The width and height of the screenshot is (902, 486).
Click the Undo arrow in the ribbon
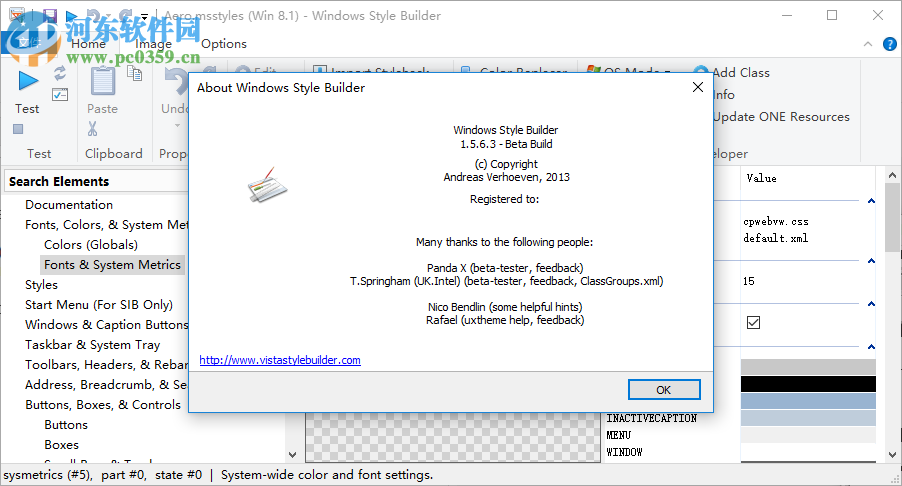pos(175,82)
